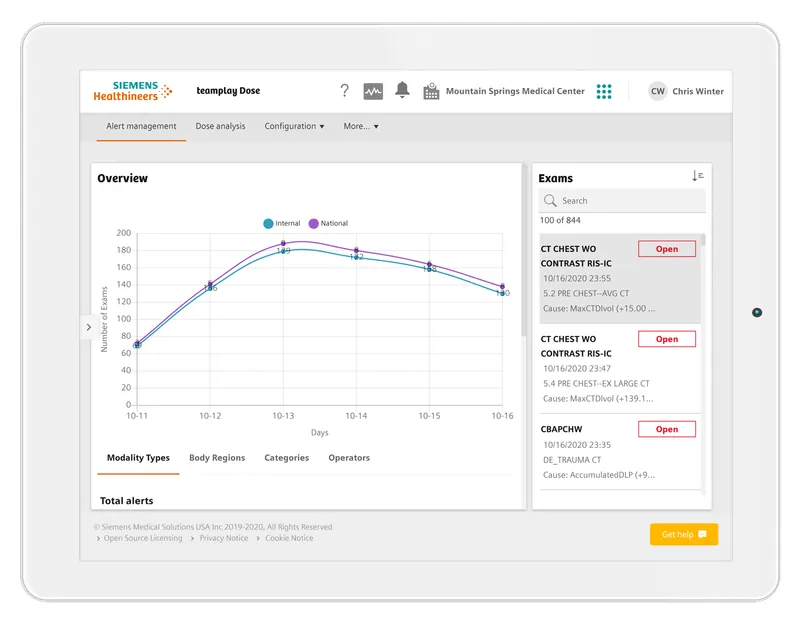
Task: Click Open on the CBAPCHW exam
Action: [666, 429]
